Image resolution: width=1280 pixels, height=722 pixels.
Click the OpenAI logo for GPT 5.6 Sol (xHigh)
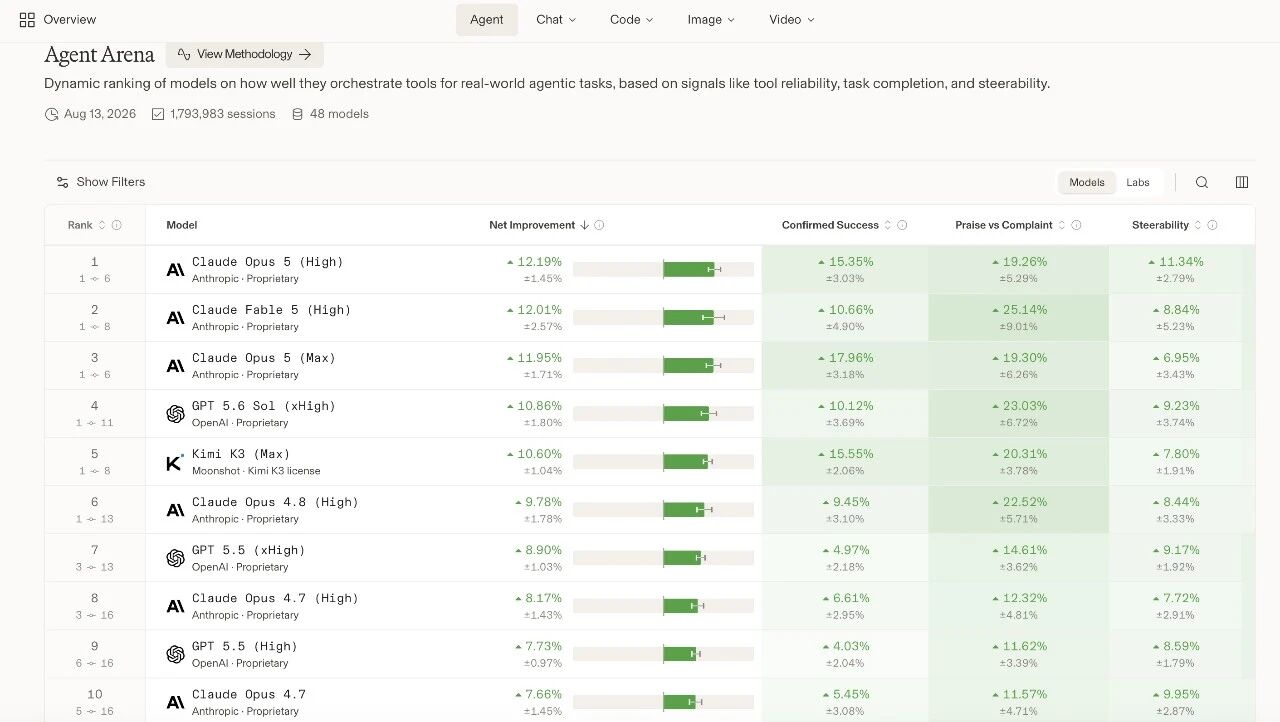(x=175, y=414)
